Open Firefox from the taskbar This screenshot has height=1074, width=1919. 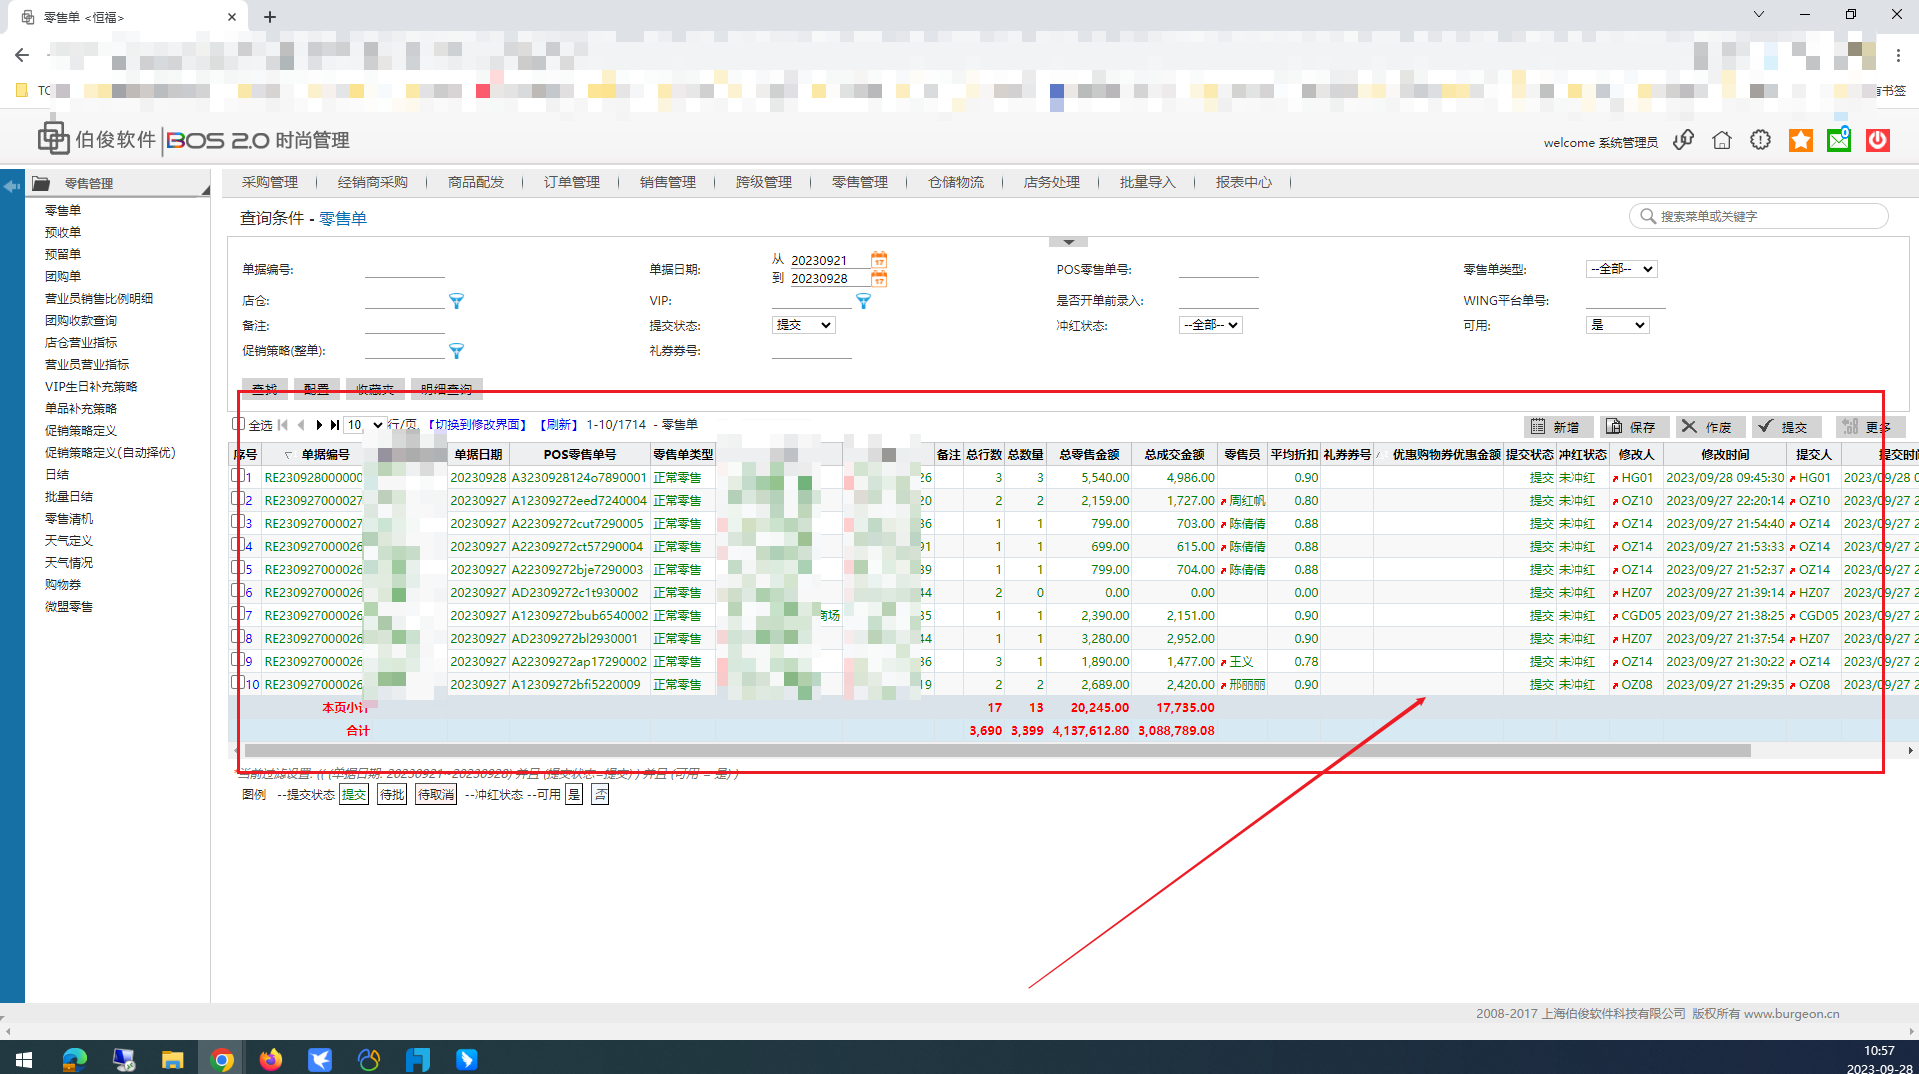pyautogui.click(x=271, y=1059)
